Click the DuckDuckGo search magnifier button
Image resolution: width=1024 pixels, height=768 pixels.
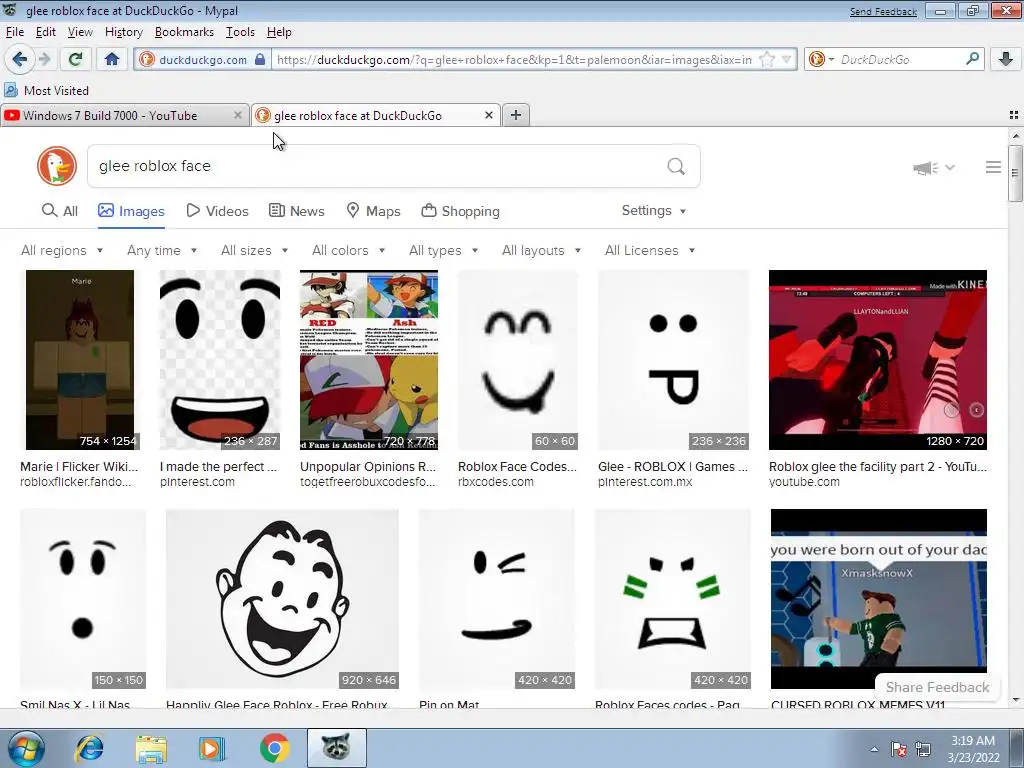pyautogui.click(x=676, y=167)
